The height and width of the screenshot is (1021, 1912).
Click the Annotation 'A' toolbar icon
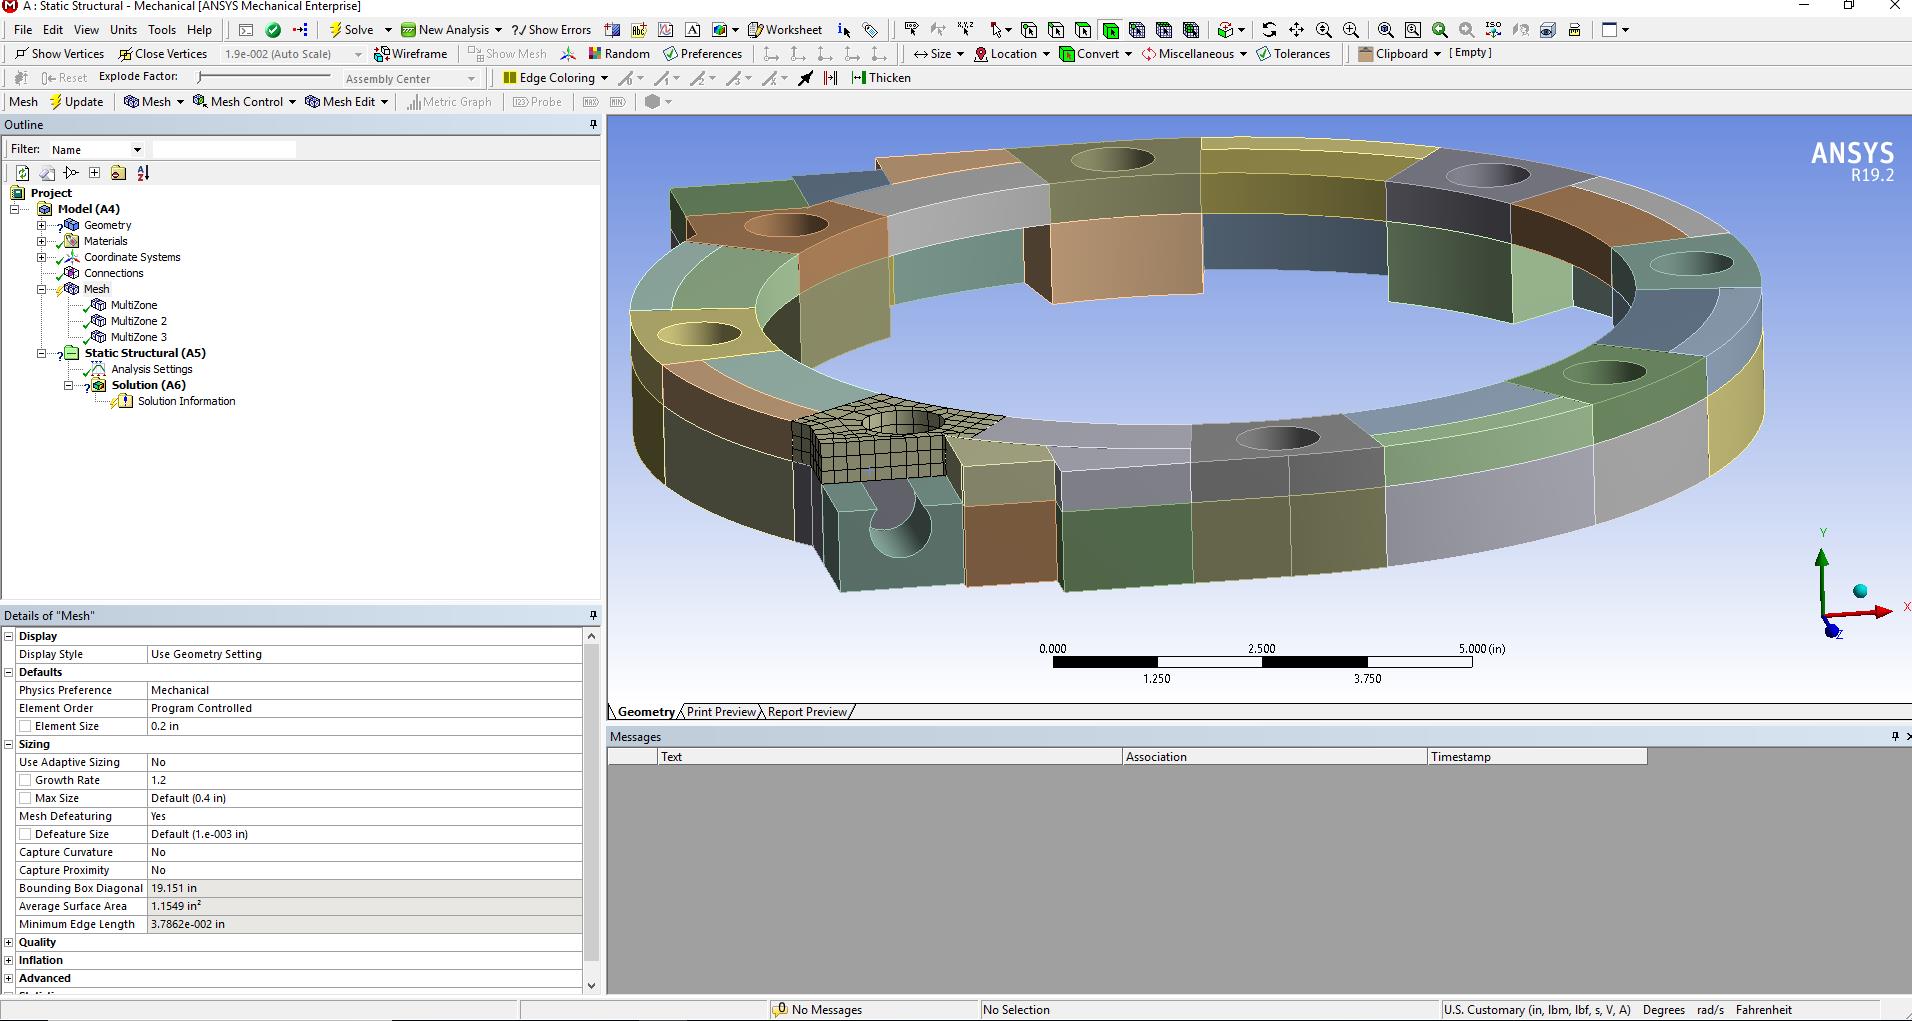(x=692, y=30)
